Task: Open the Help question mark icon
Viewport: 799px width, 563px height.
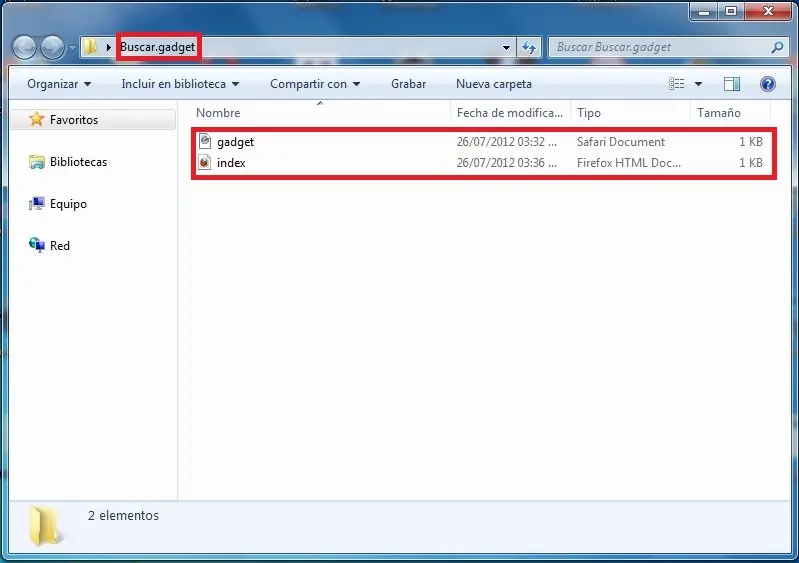Action: (767, 84)
